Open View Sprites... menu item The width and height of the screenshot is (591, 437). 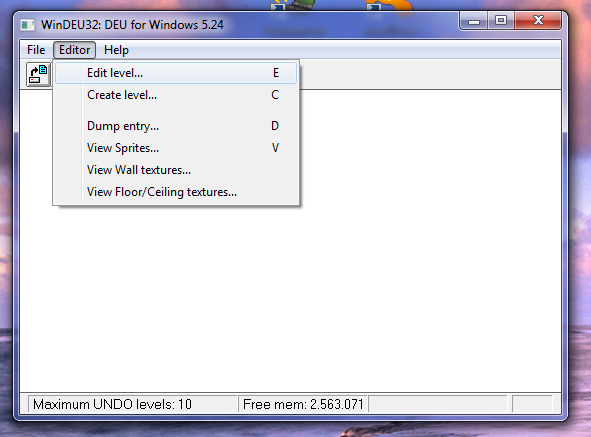point(176,147)
